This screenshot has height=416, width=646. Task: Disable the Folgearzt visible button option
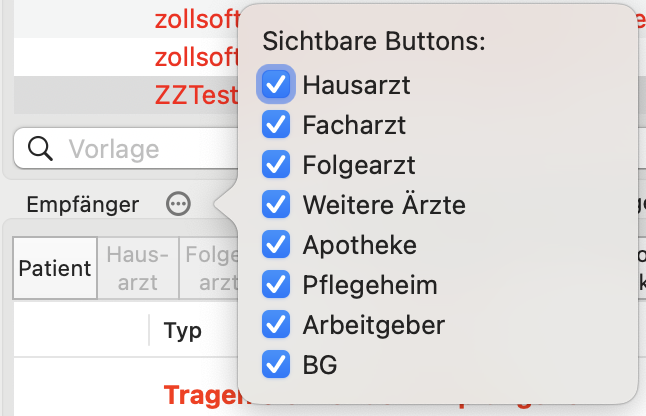(275, 165)
